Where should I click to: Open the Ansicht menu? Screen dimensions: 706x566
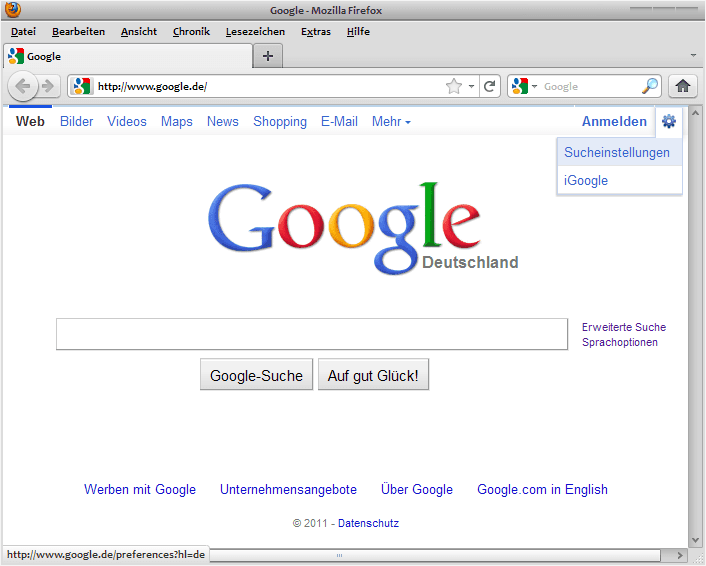(x=139, y=32)
